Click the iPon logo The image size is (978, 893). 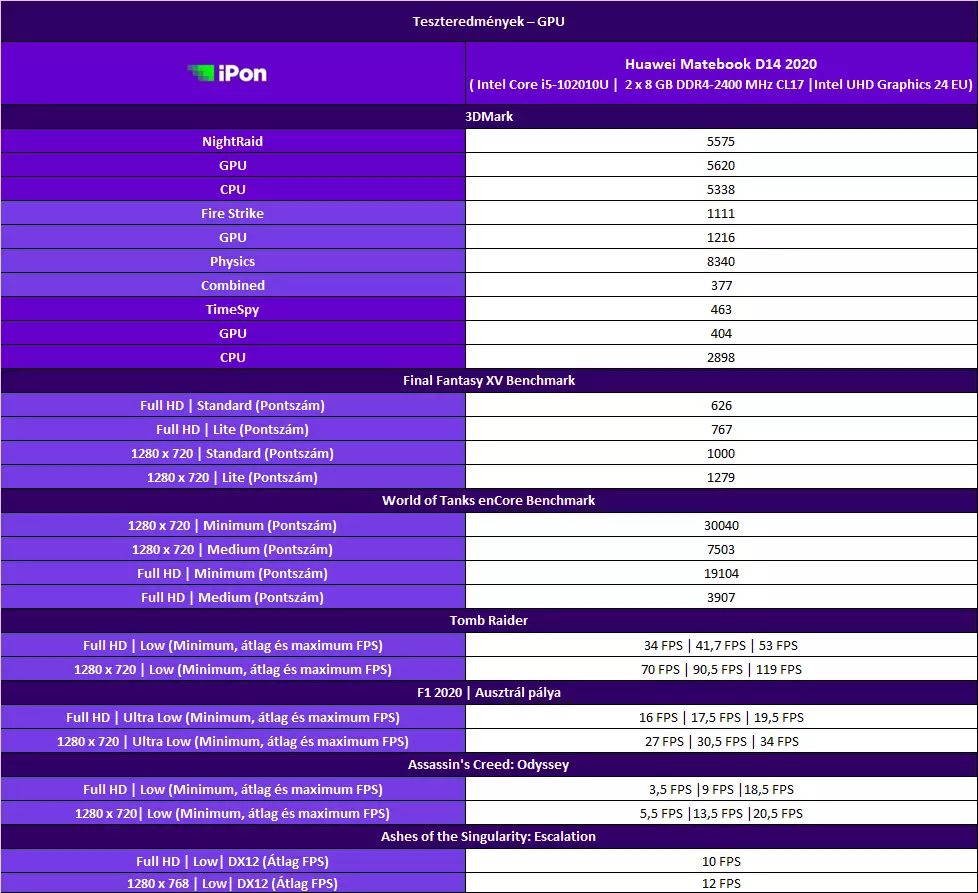pyautogui.click(x=227, y=74)
